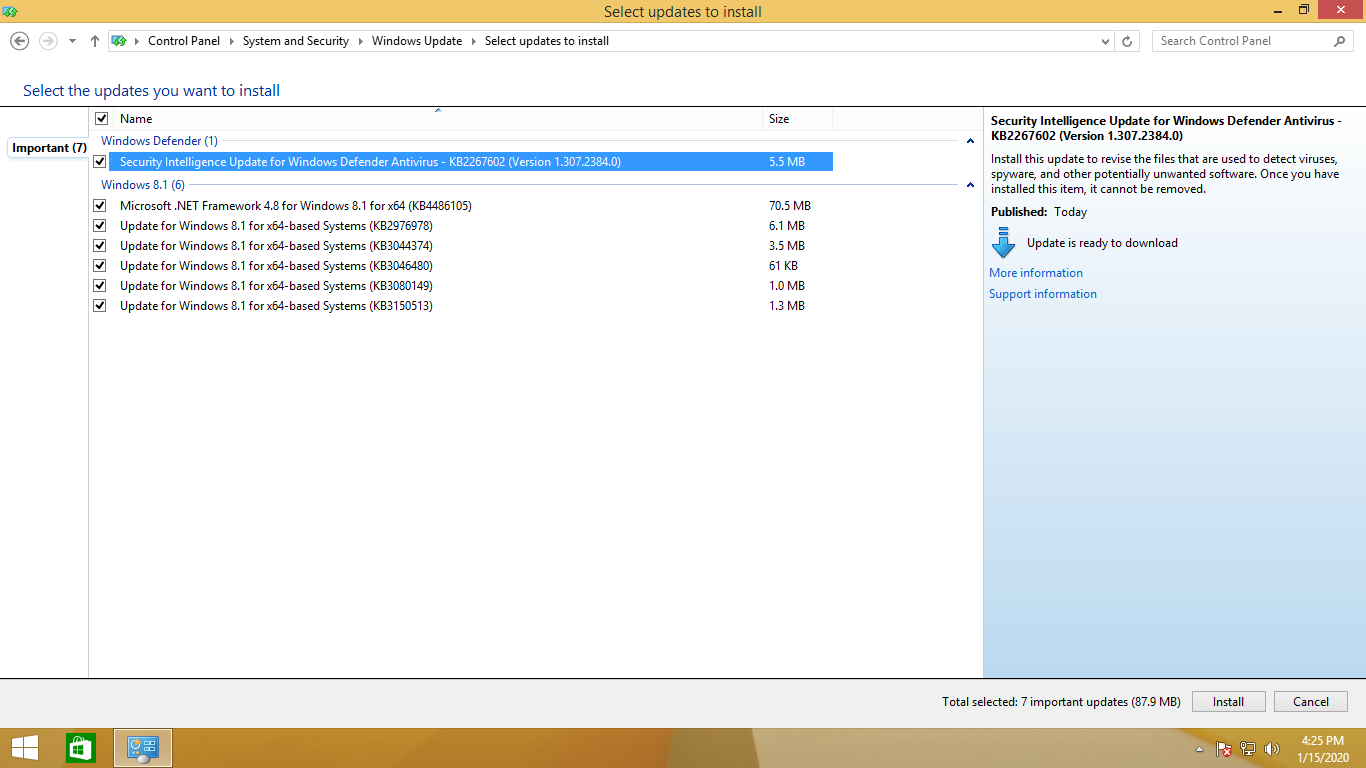
Task: Select Update KB3046480 row text
Action: 276,265
